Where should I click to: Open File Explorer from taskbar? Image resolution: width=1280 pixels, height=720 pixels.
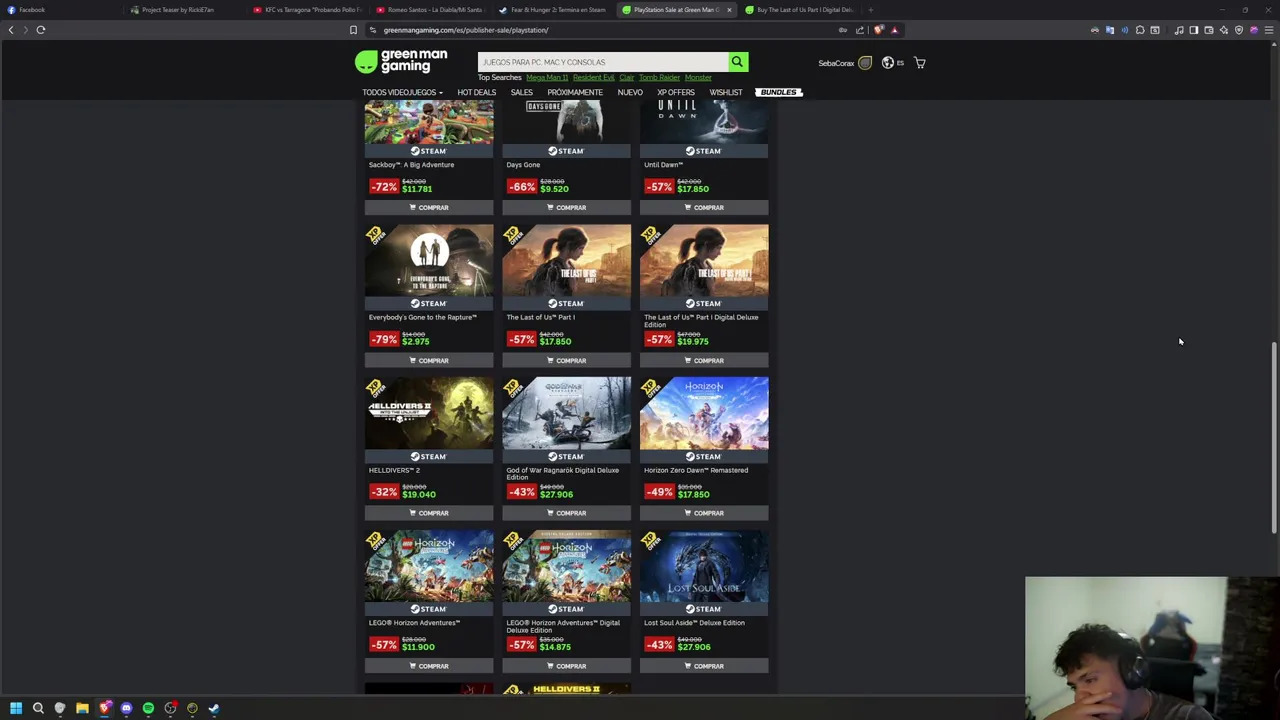pos(82,708)
